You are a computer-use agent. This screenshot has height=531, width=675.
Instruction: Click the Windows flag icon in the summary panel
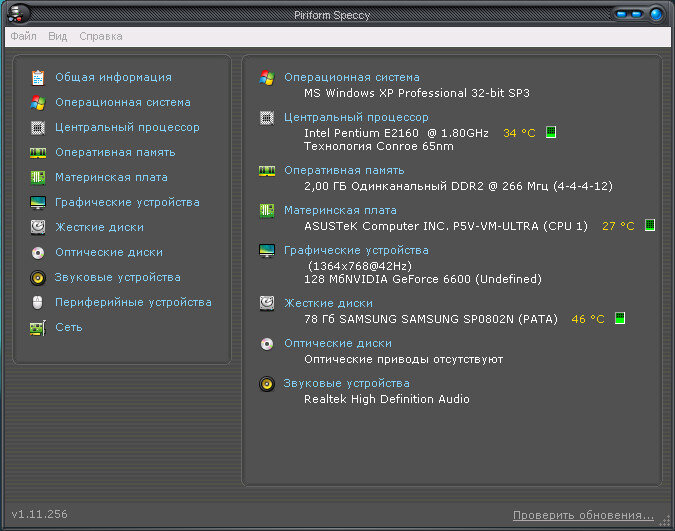[267, 78]
